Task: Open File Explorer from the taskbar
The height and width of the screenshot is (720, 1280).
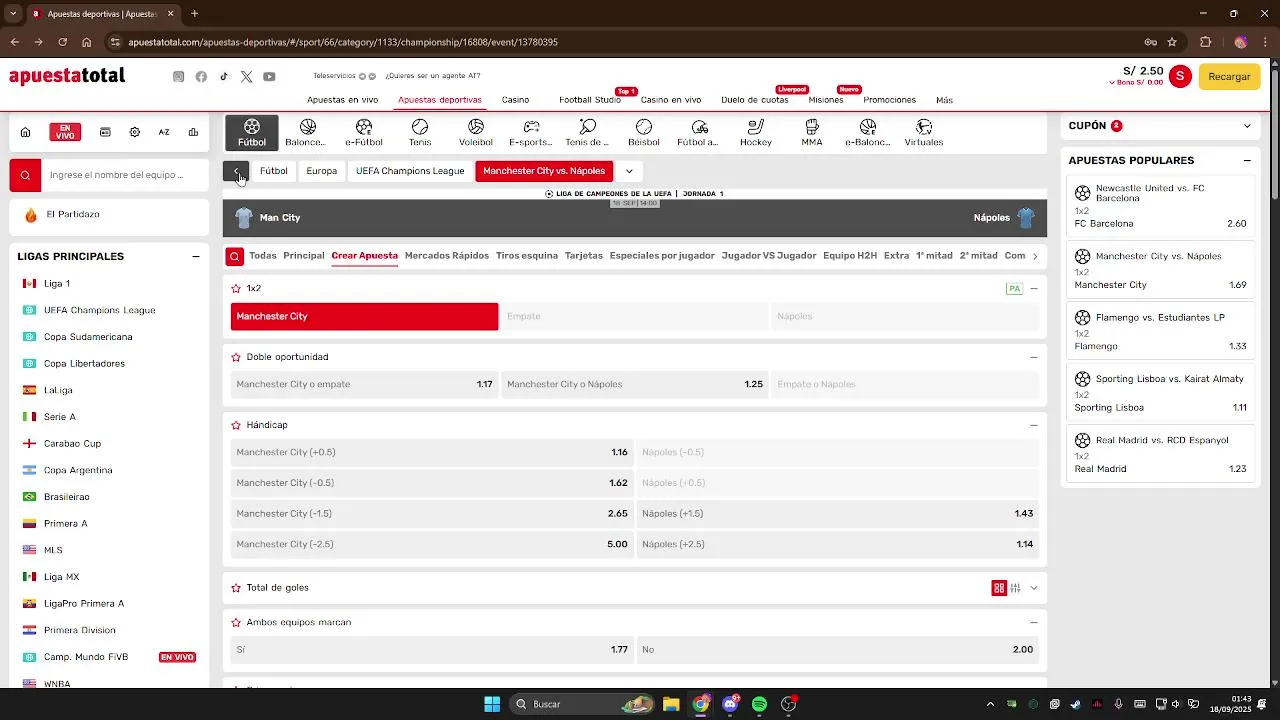Action: (671, 704)
